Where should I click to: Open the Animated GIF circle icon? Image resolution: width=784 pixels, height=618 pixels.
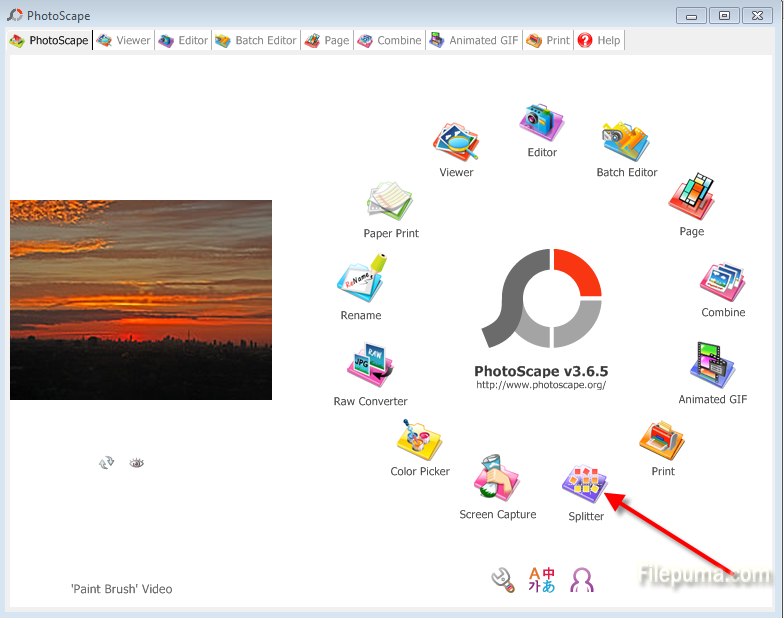(x=714, y=367)
